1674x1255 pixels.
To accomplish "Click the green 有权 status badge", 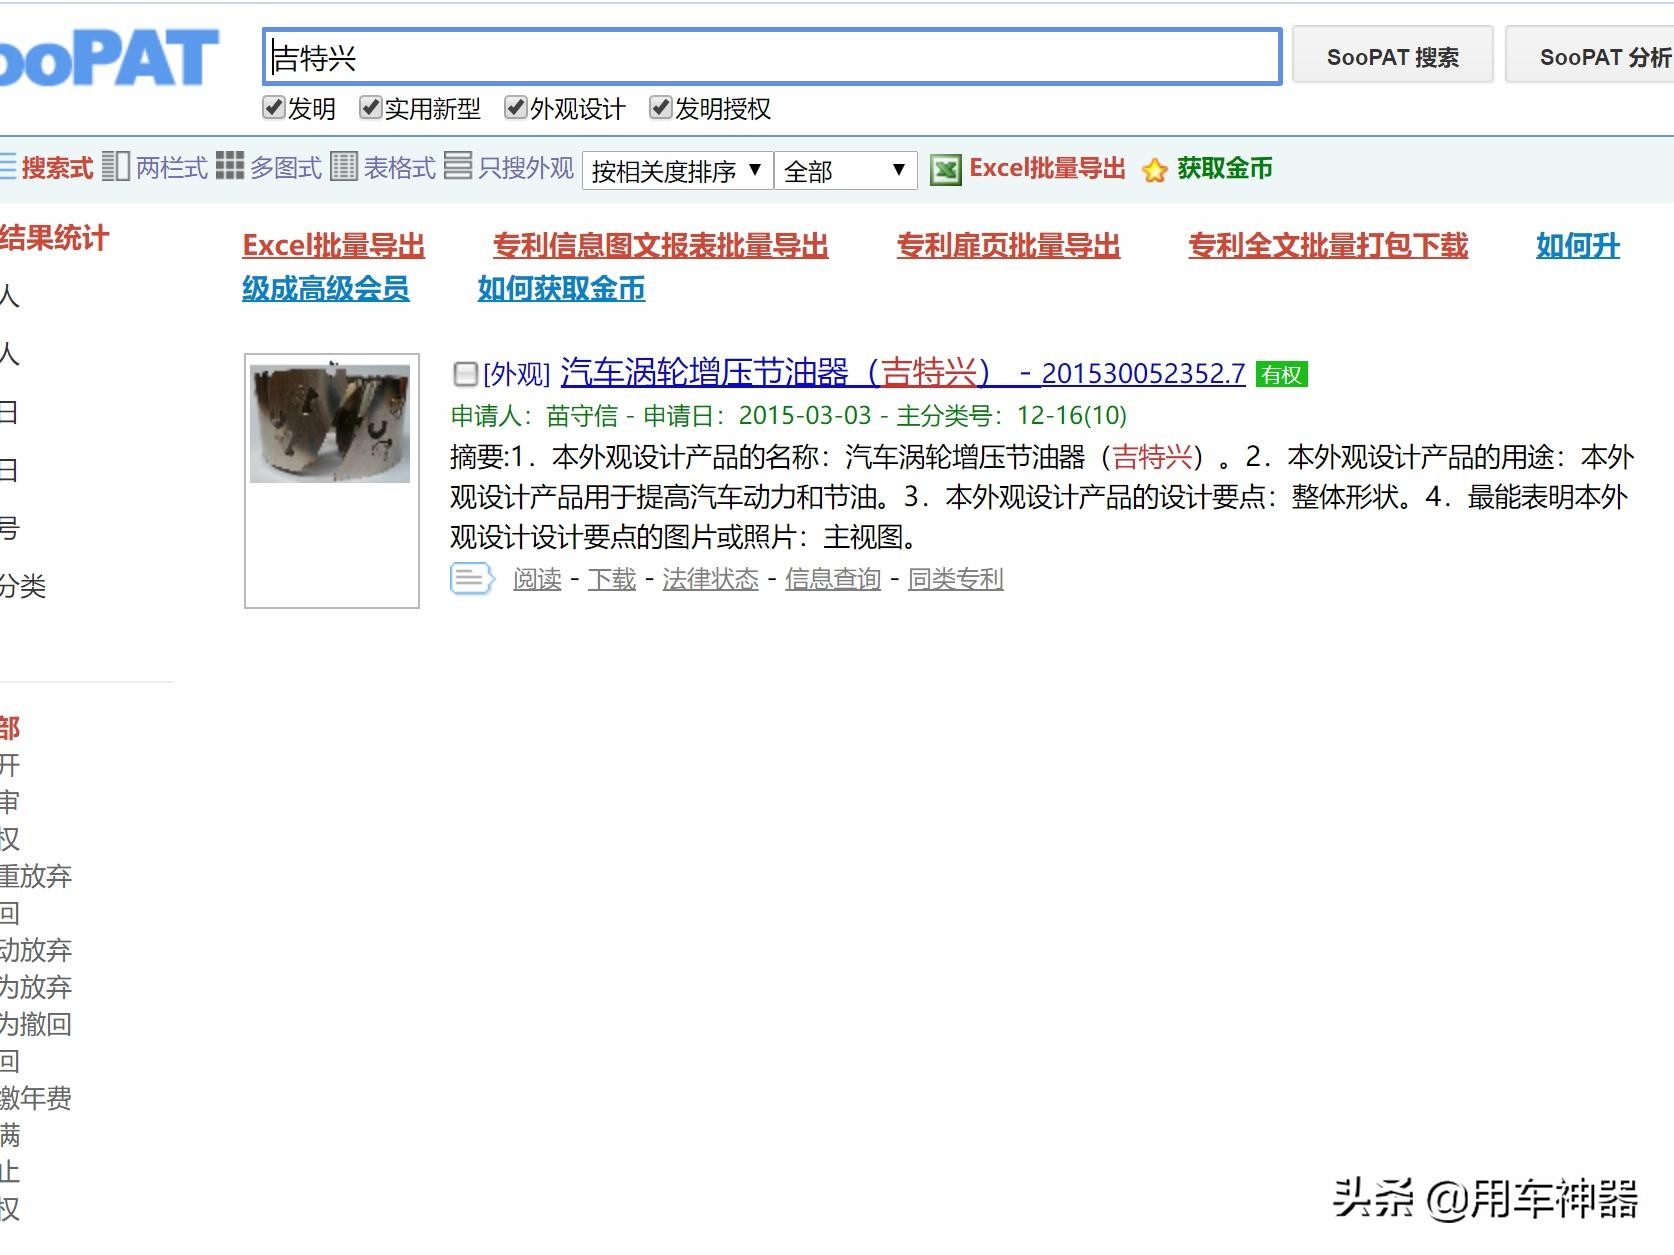I will pyautogui.click(x=1281, y=374).
